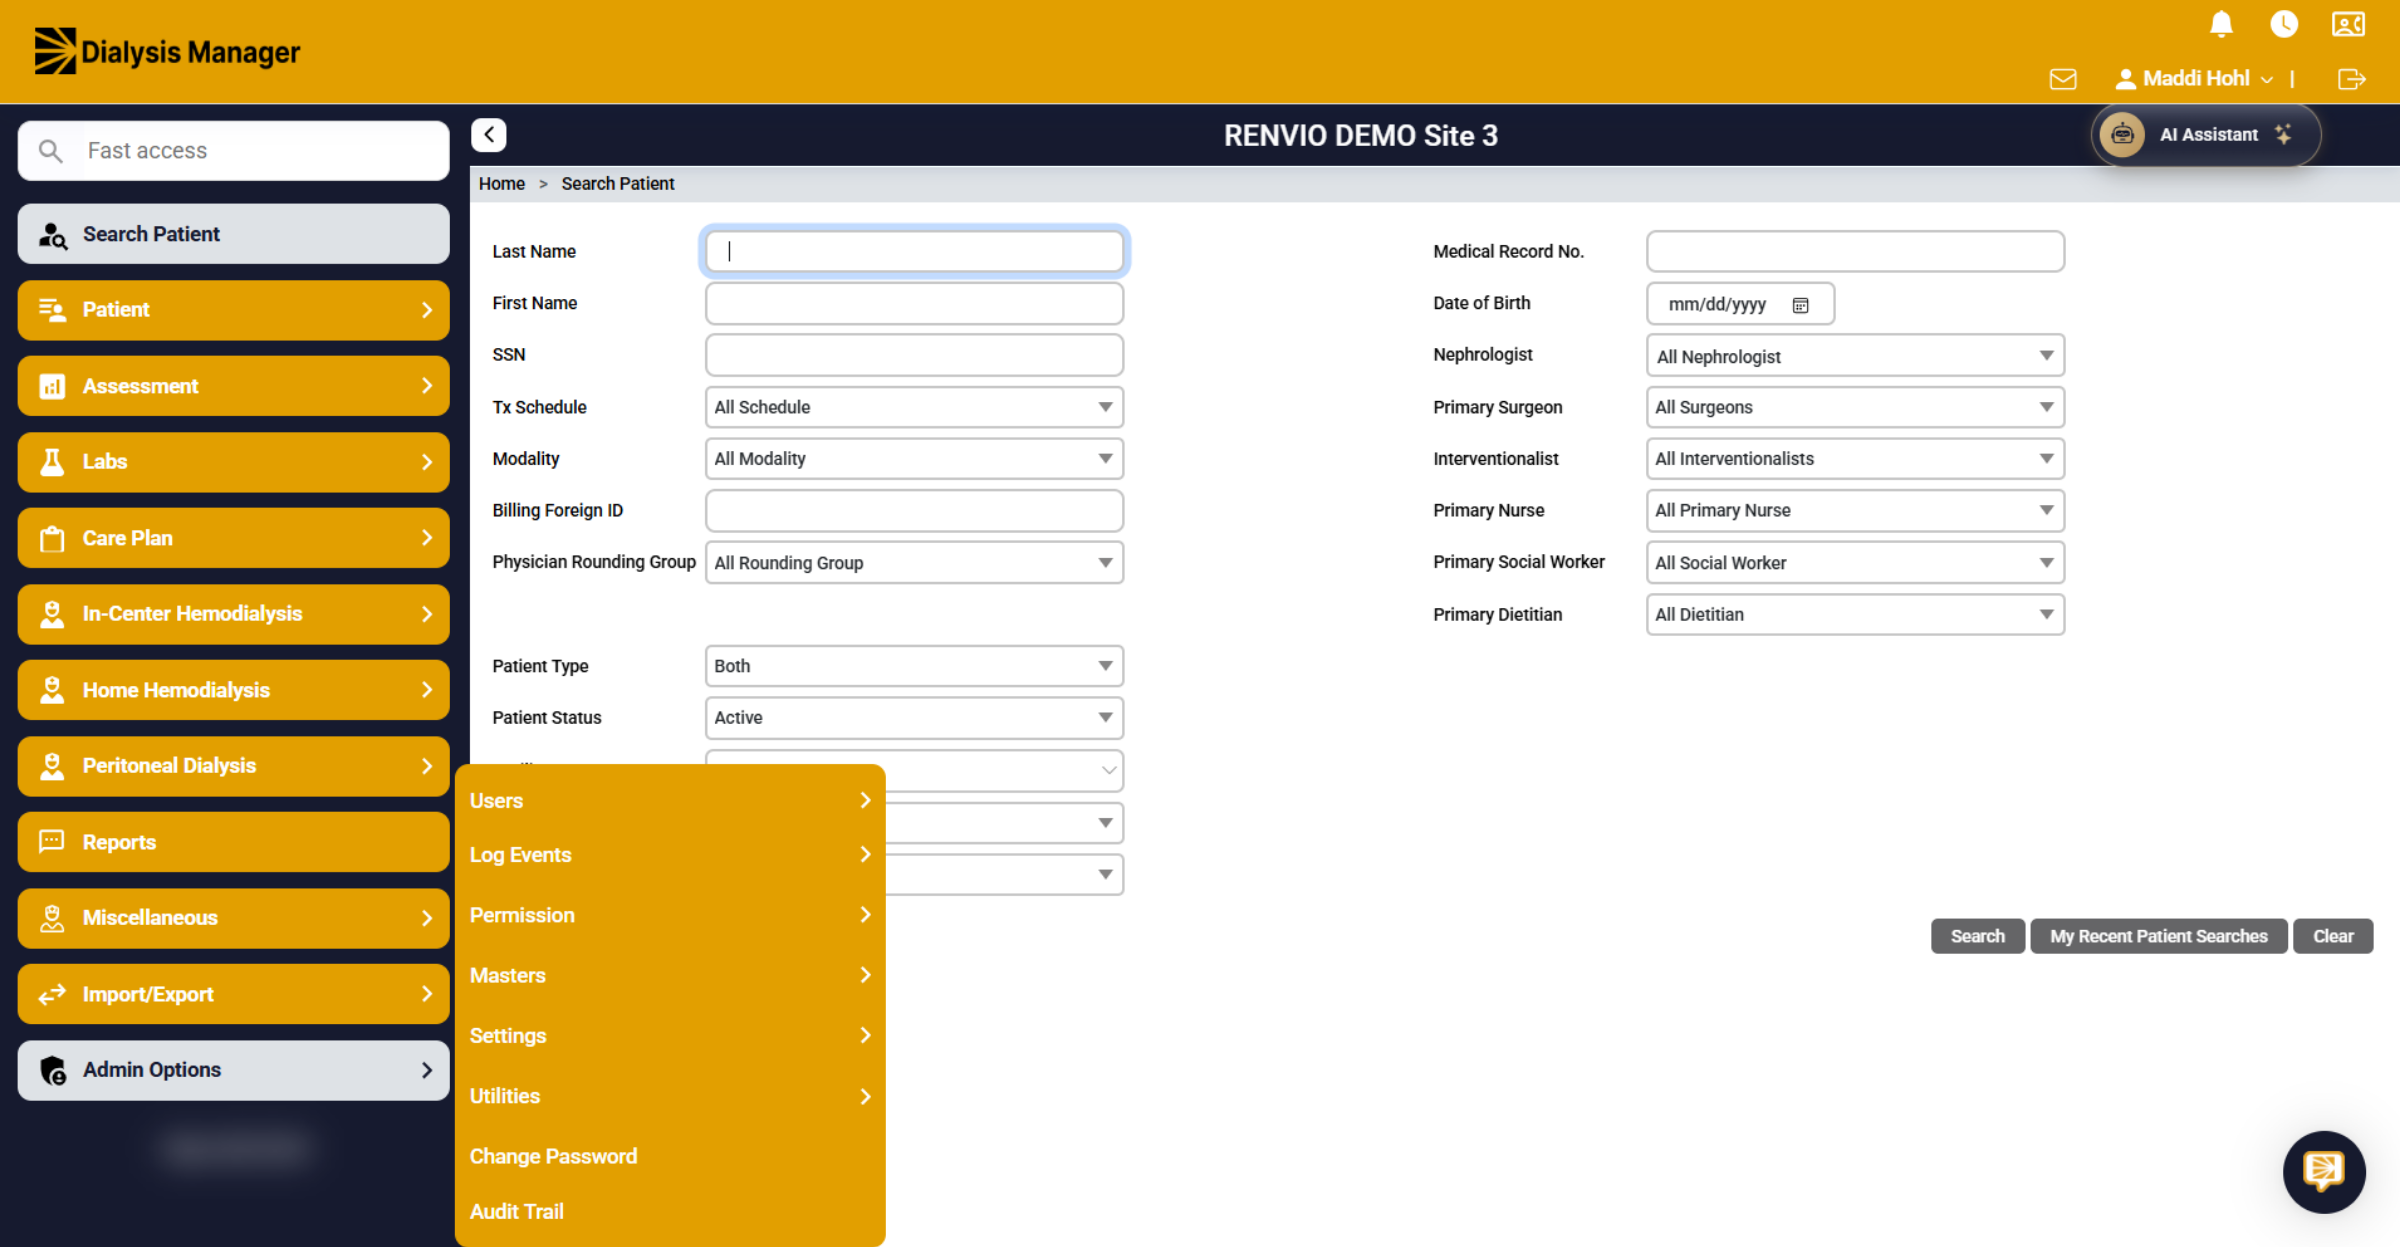Click the Medical Record No. field
The width and height of the screenshot is (2400, 1247).
tap(1855, 252)
